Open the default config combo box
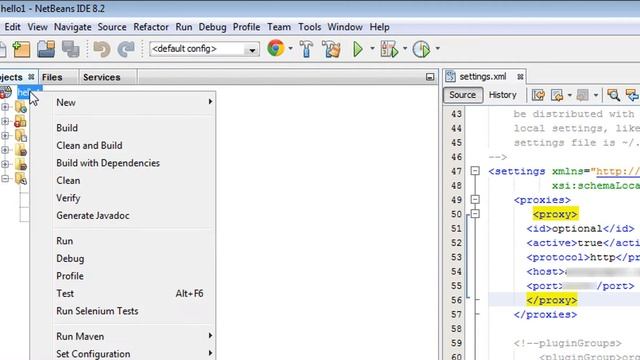The height and width of the screenshot is (360, 640). pyautogui.click(x=204, y=49)
